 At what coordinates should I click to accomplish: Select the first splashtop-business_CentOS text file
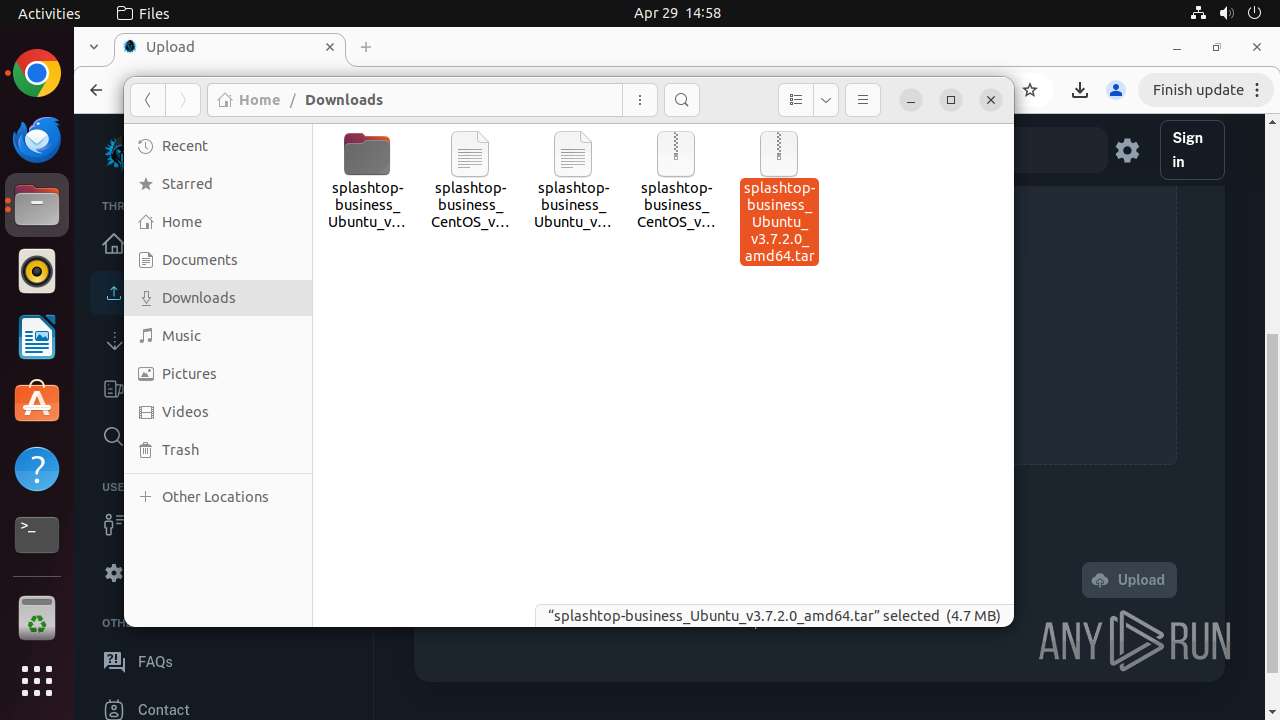click(x=470, y=181)
